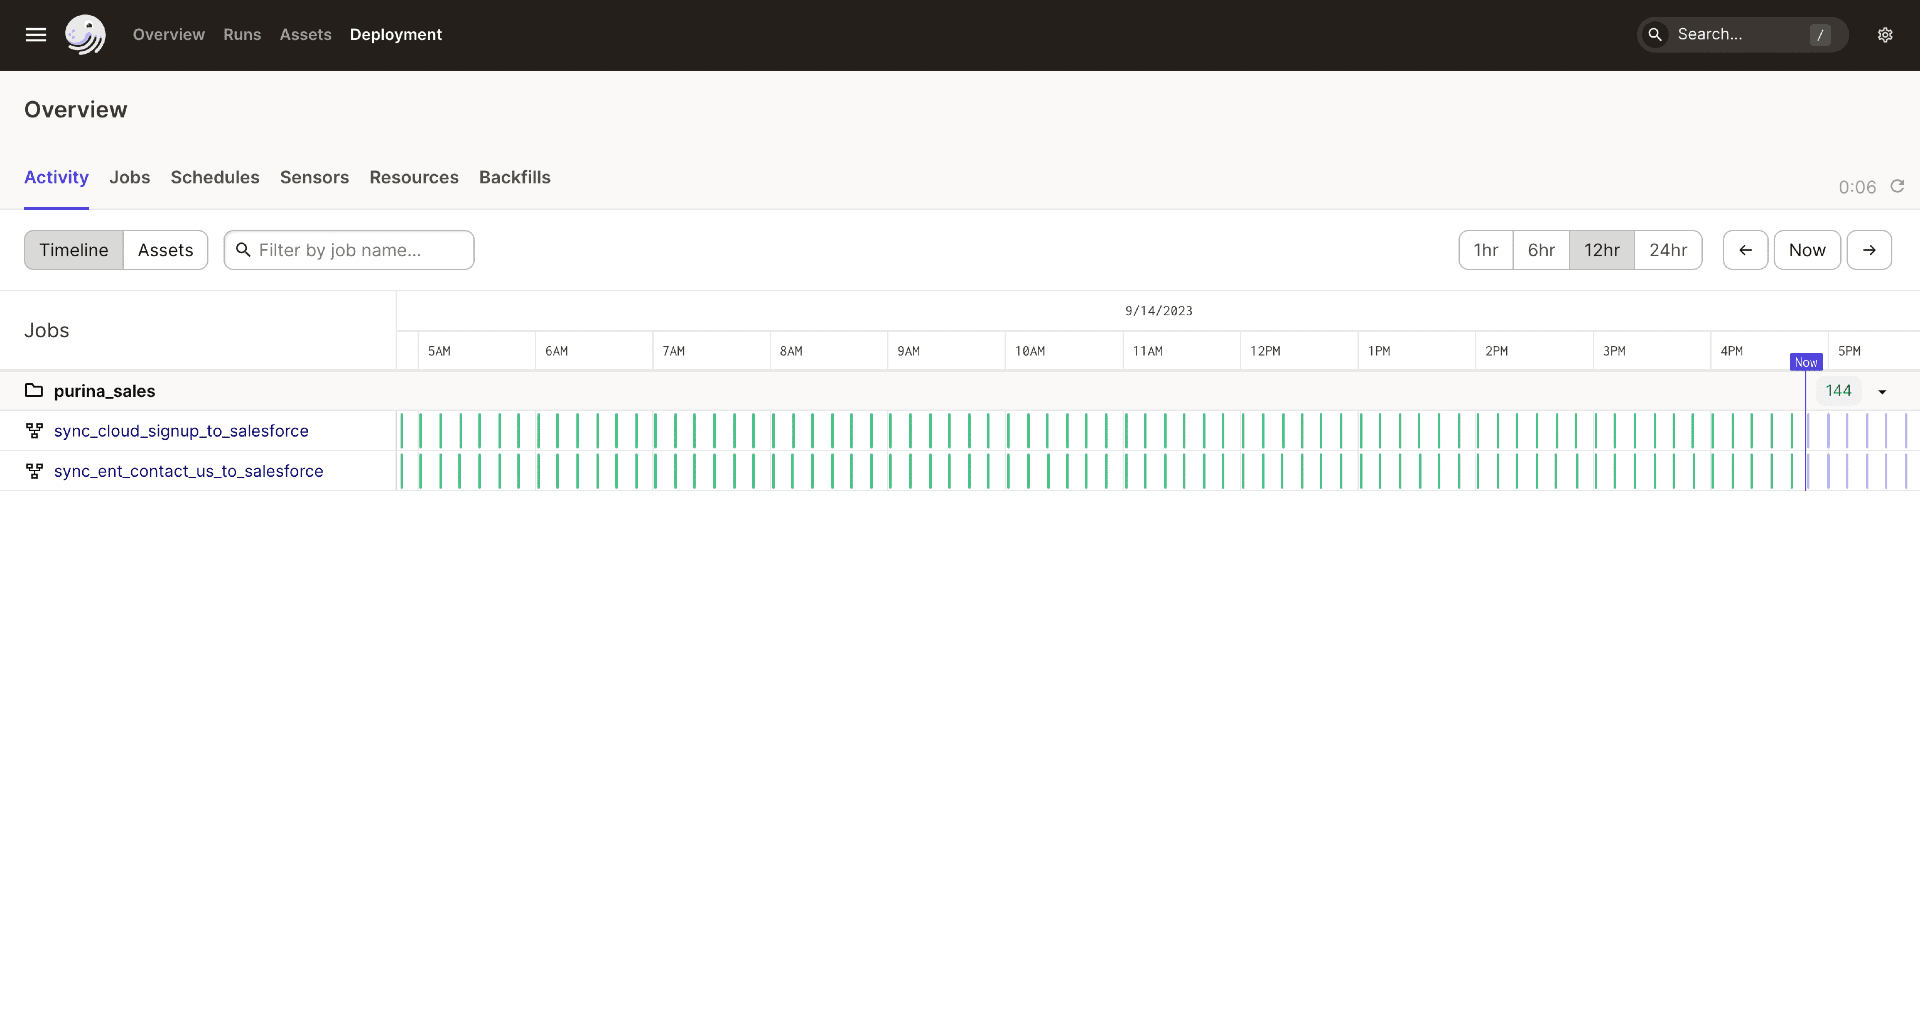Step timeline backward with the left arrow

tap(1745, 250)
